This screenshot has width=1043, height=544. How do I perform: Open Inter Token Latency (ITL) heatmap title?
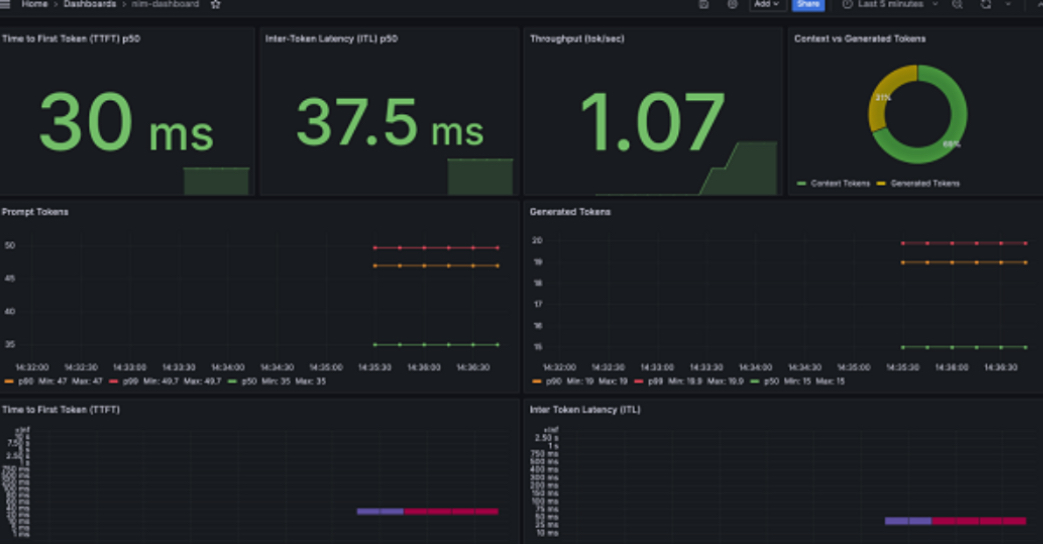[585, 410]
